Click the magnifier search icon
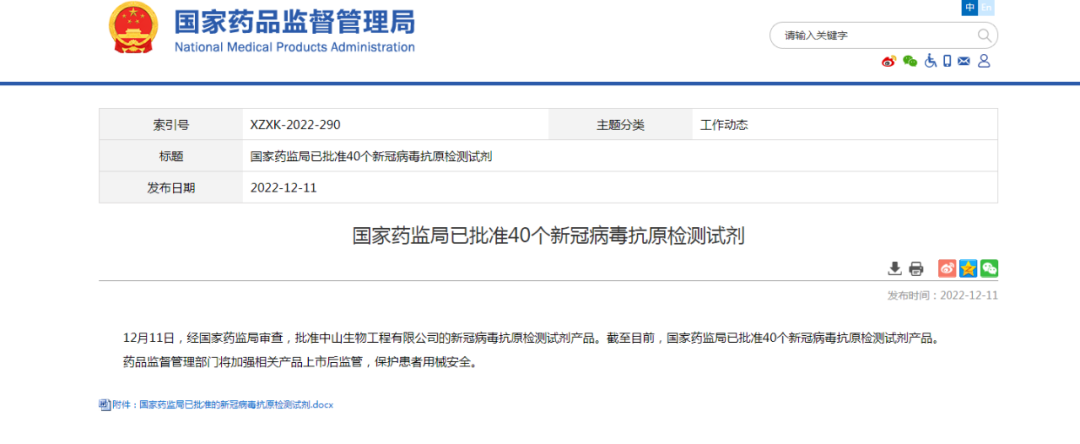1080x444 pixels. point(984,35)
